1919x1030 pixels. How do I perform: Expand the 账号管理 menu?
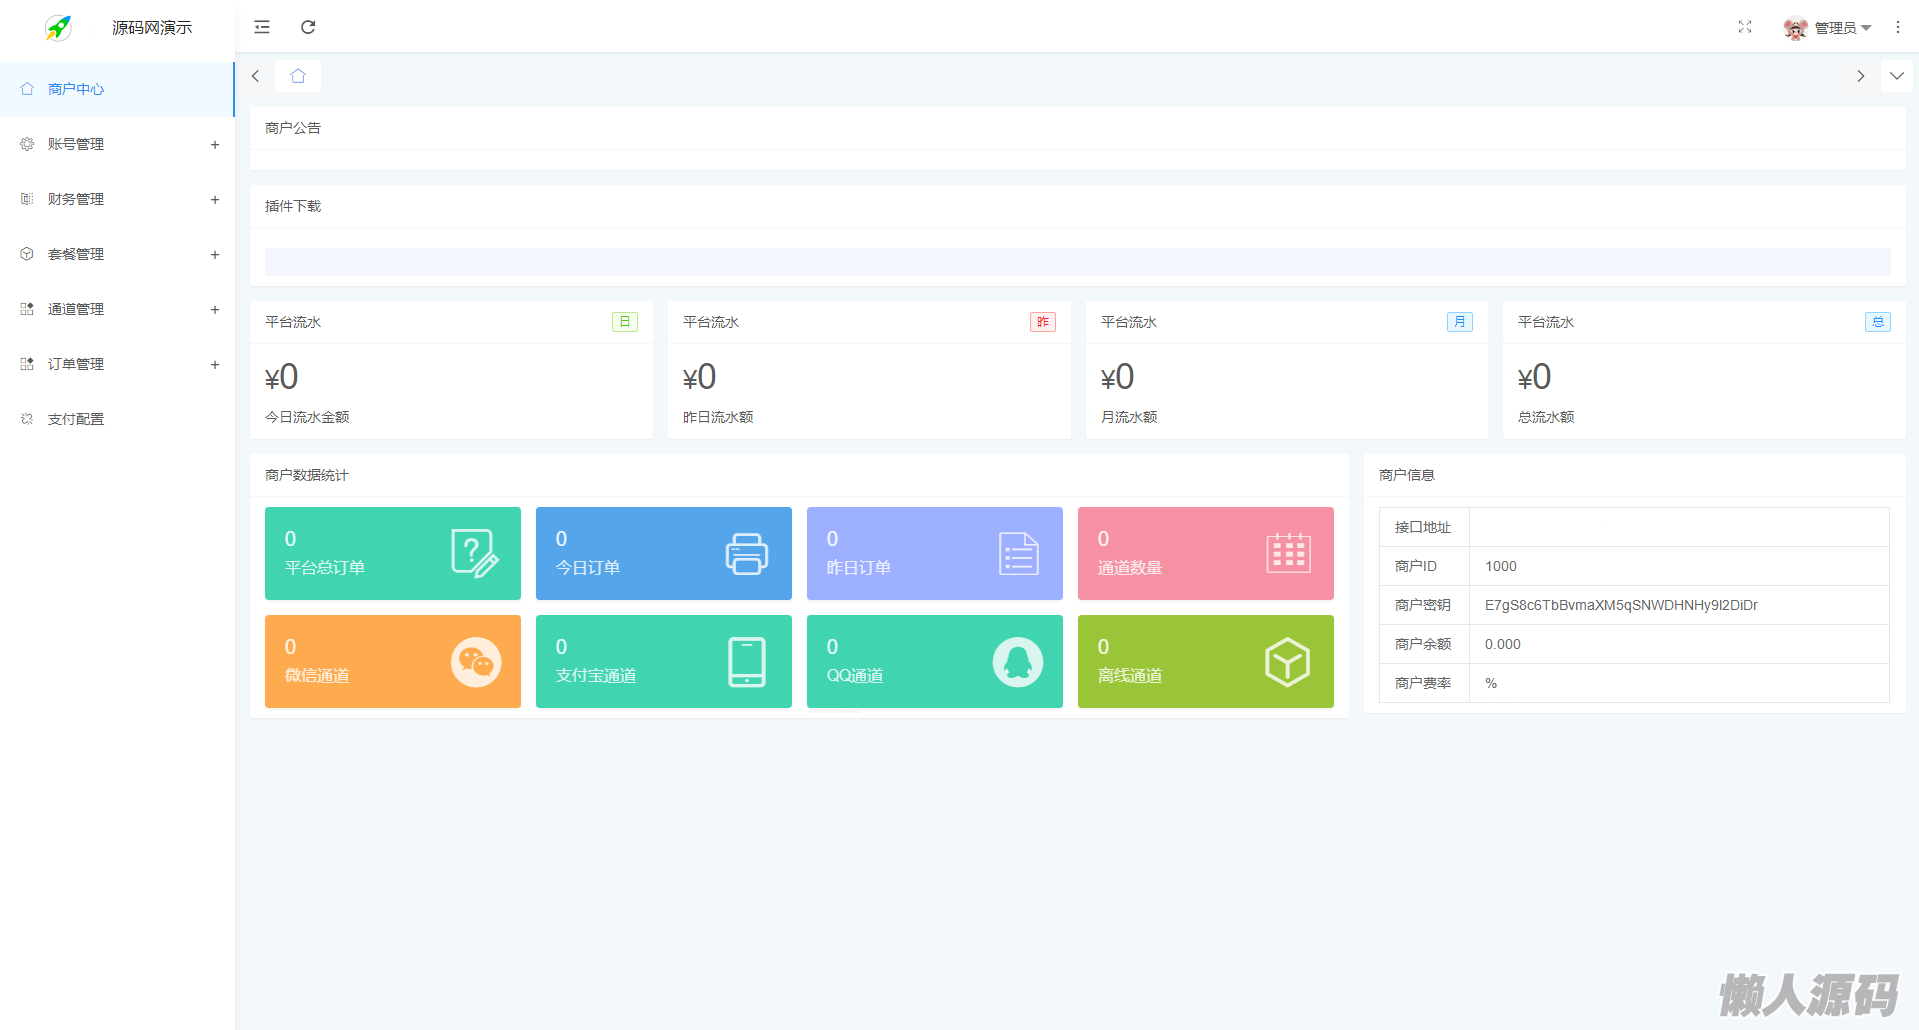click(x=117, y=144)
